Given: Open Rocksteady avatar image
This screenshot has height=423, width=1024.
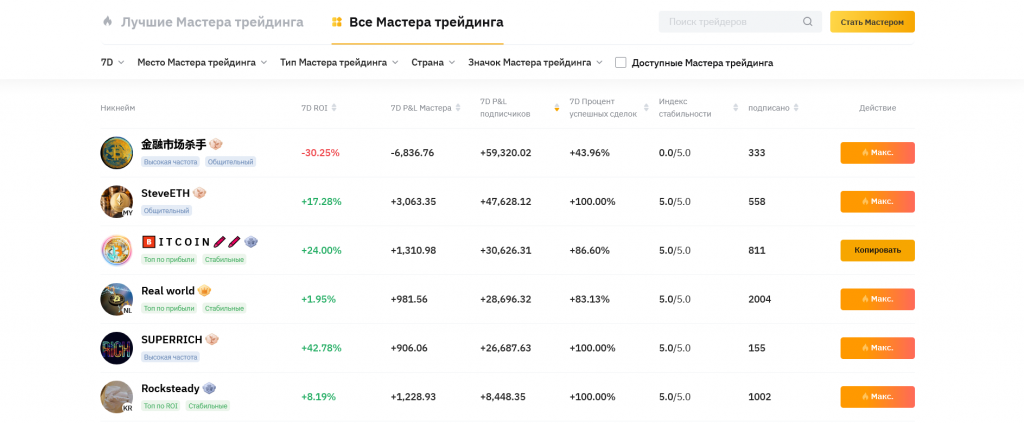Looking at the screenshot, I should tap(117, 397).
